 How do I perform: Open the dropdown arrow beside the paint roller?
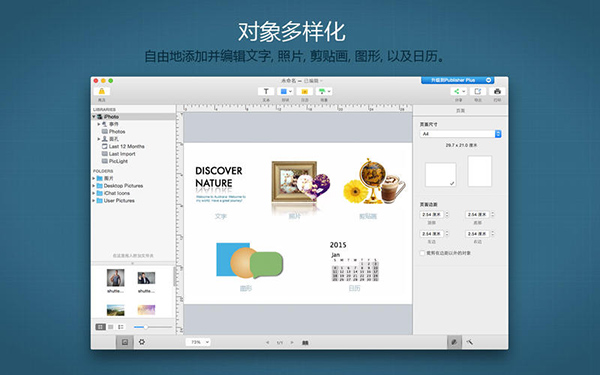329,91
